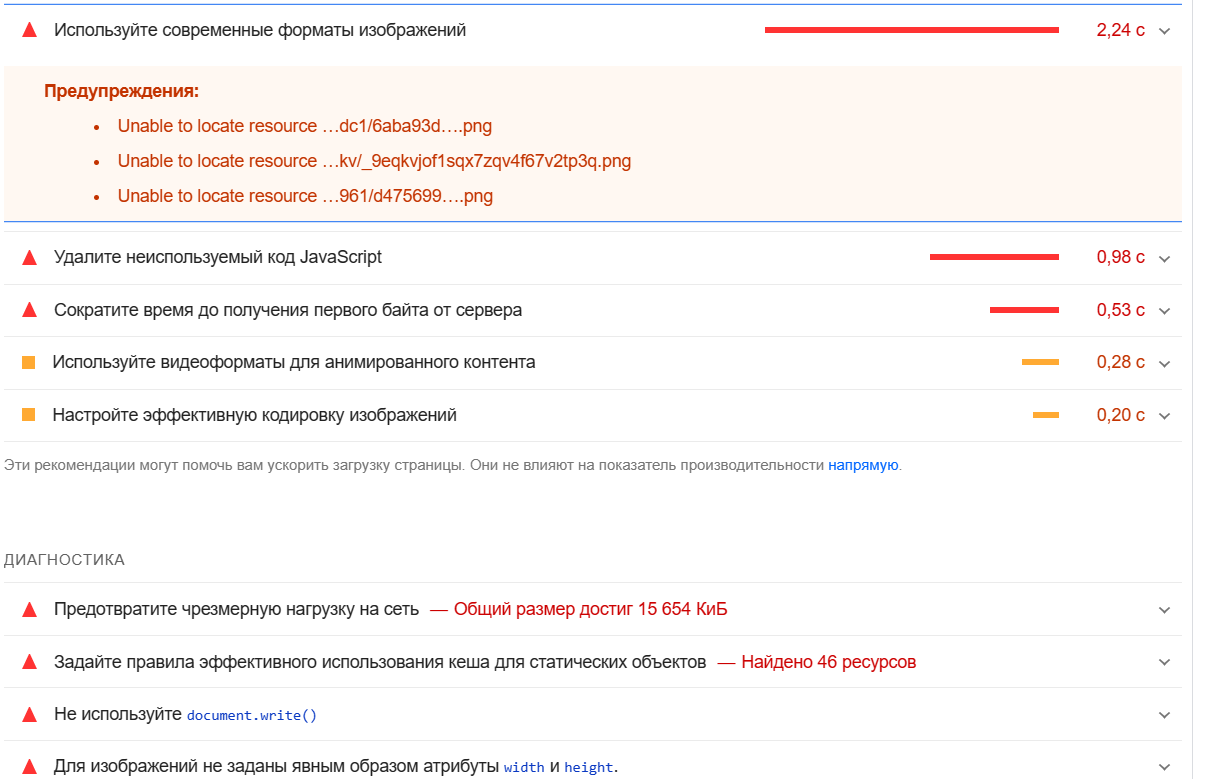Click 'Настройте эффективную кодировку изображений' title
The image size is (1206, 779).
[x=255, y=415]
